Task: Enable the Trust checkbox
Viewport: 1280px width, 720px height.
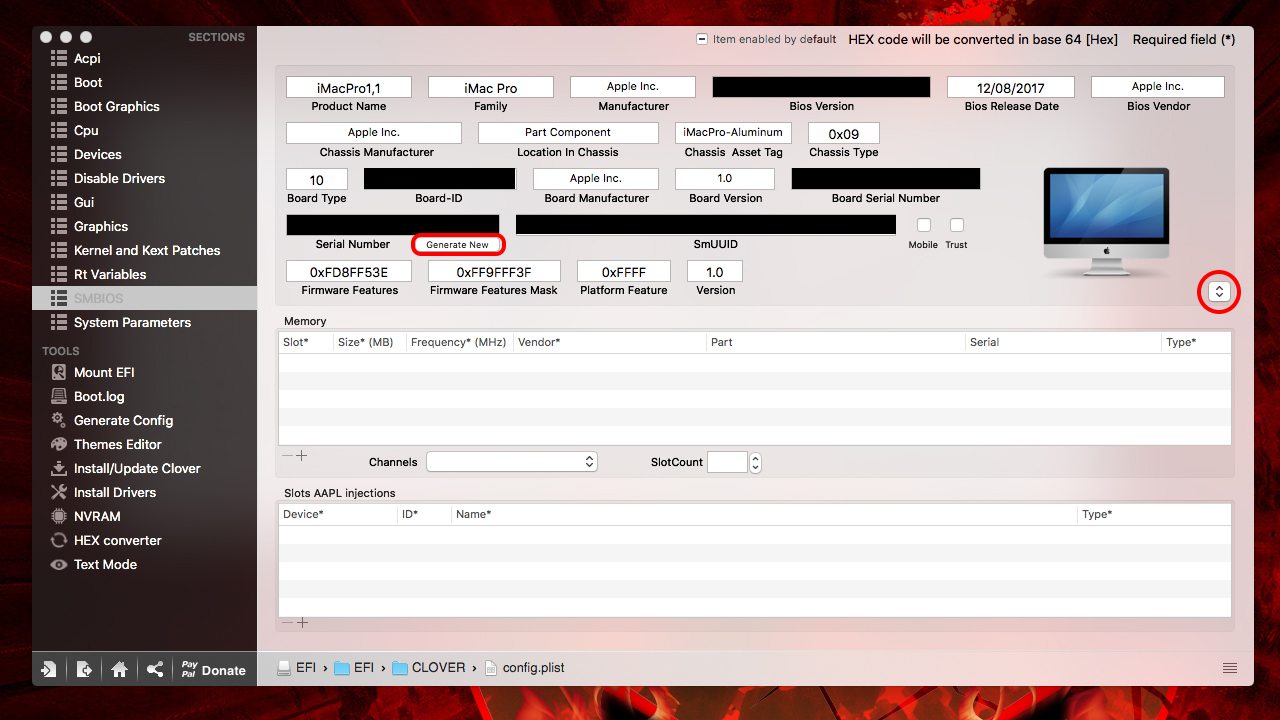Action: 957,225
